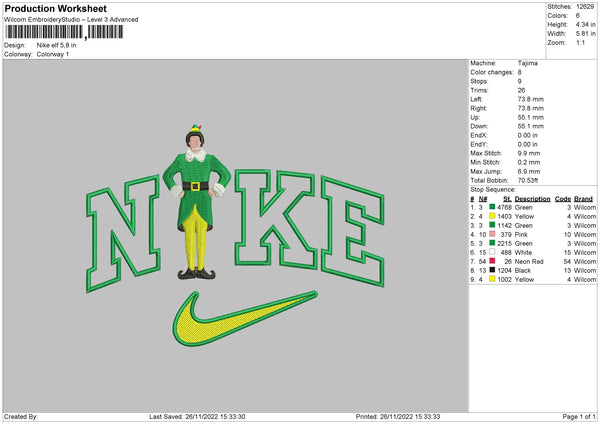Click the 'Colorway 1' value
This screenshot has width=600, height=424.
(x=53, y=54)
